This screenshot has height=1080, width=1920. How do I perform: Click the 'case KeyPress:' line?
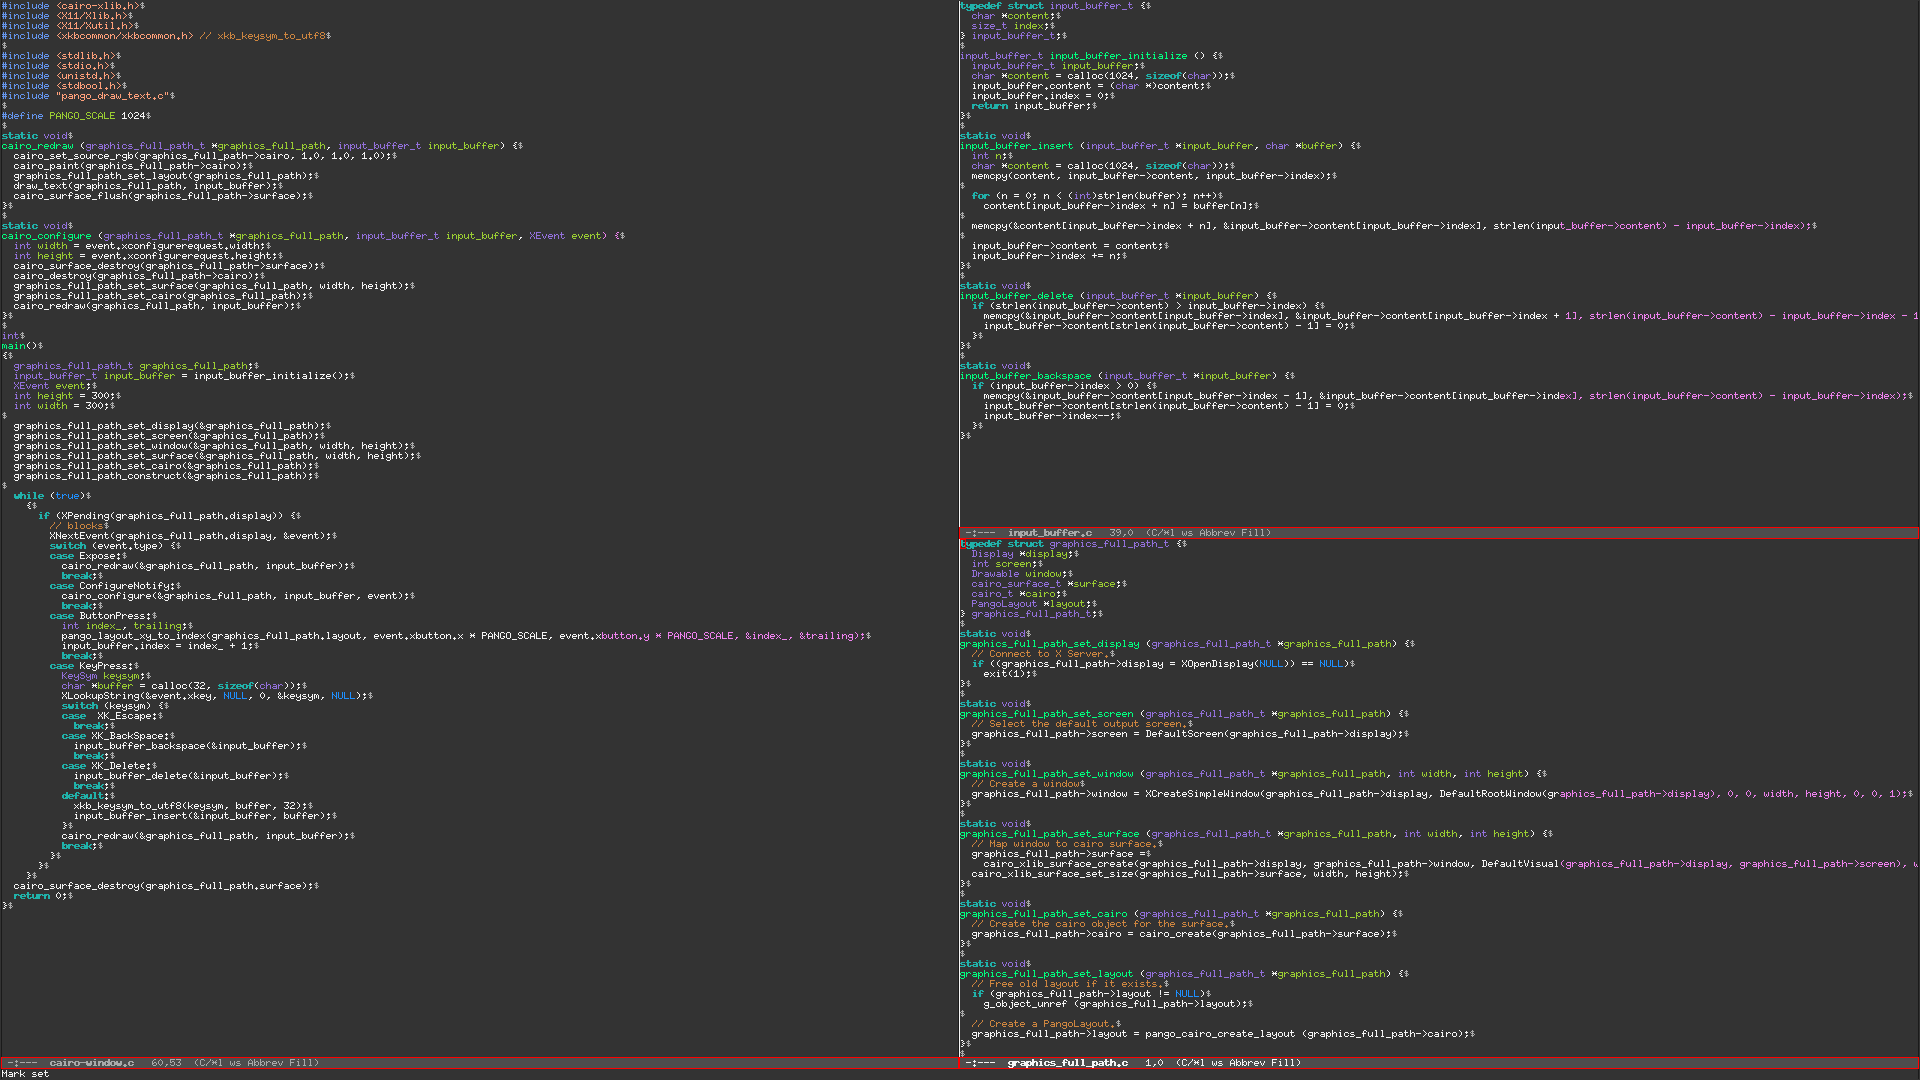(x=94, y=666)
